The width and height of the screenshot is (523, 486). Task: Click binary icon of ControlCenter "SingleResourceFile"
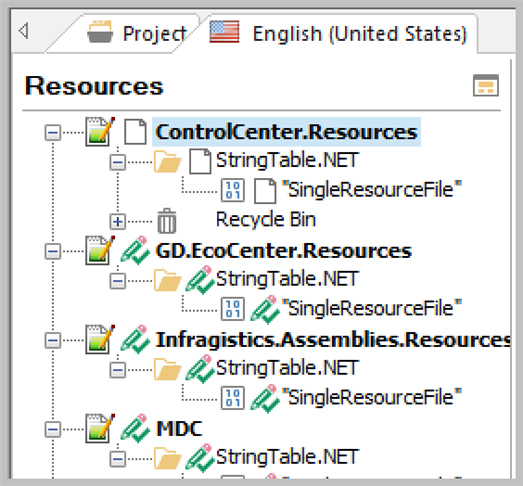coord(233,190)
